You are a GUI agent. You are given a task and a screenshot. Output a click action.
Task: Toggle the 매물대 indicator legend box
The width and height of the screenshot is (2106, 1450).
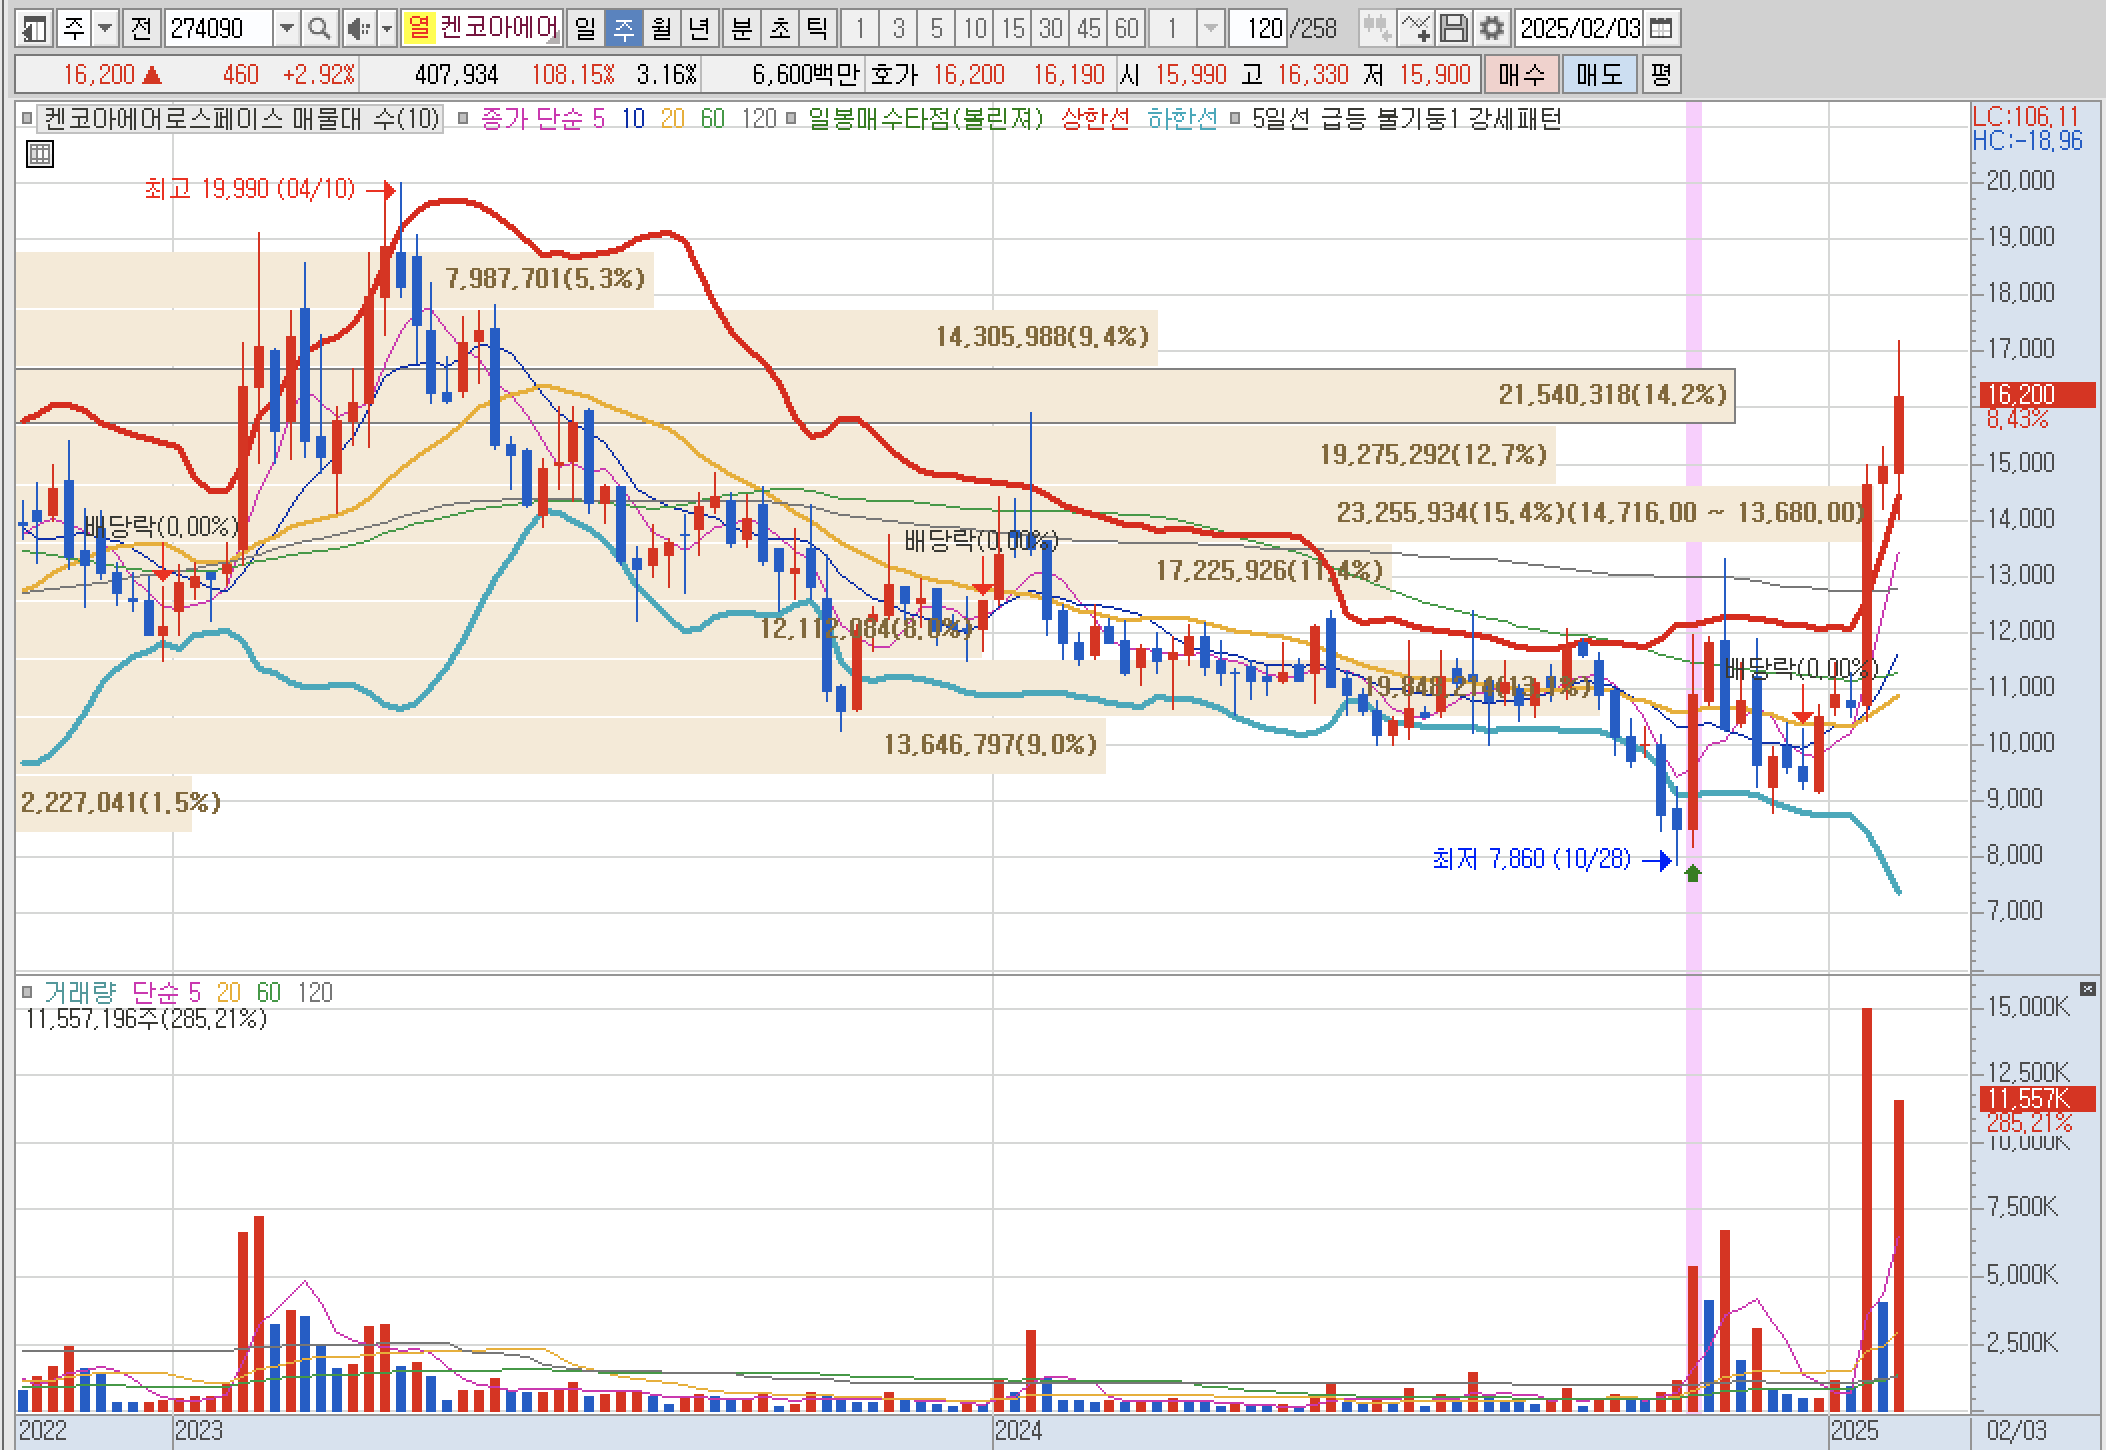tap(27, 119)
